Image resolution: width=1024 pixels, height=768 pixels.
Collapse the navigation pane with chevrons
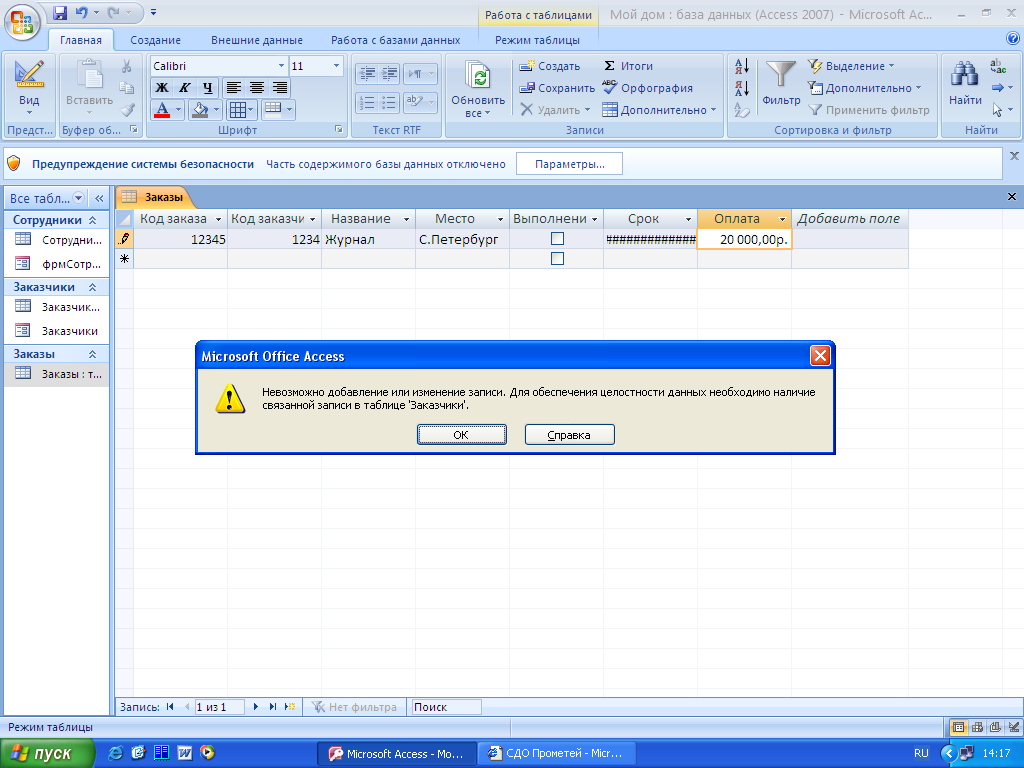(x=99, y=199)
